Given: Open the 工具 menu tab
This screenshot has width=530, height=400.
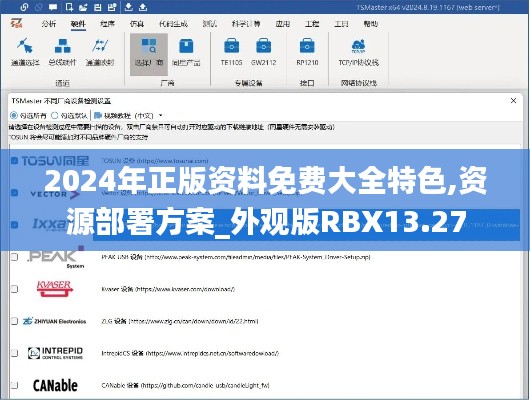Looking at the screenshot, I should [341, 24].
